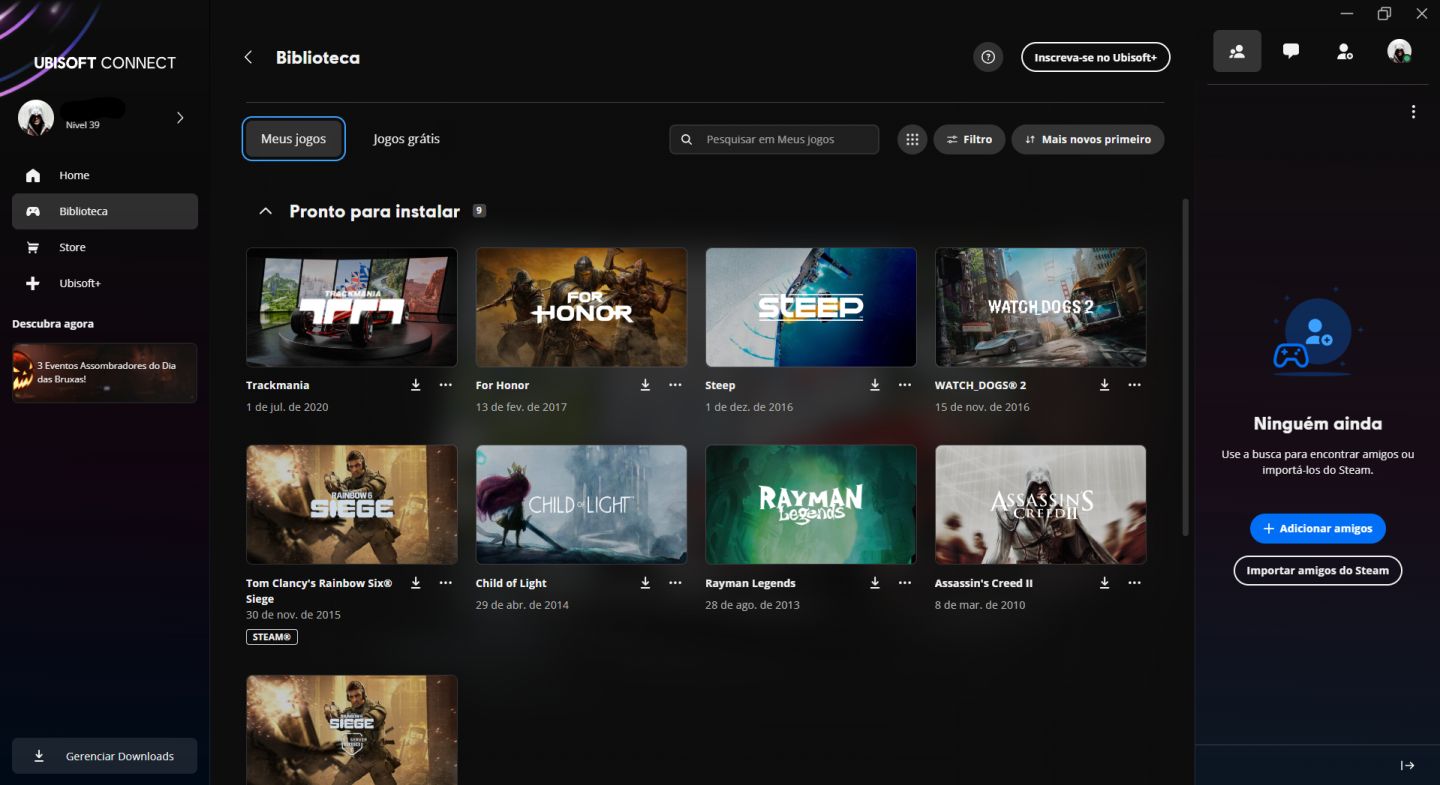Open the help question mark icon
Screen dimensions: 1440x785
click(x=988, y=58)
